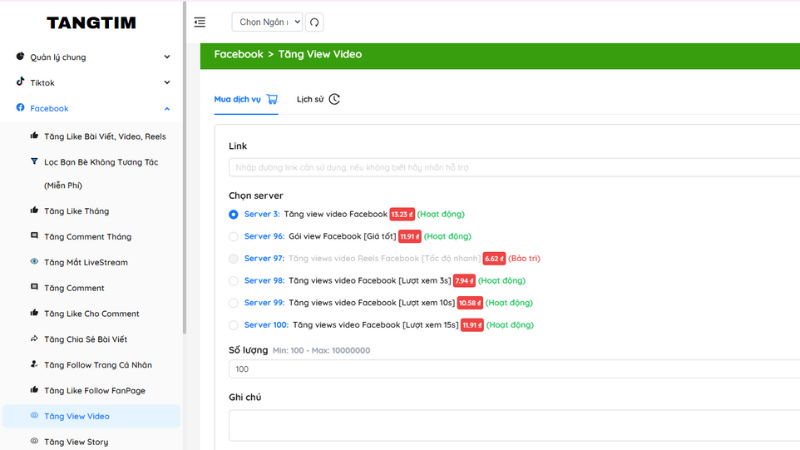Click the sidebar vertical scrollbar
The height and width of the screenshot is (450, 800).
click(x=184, y=200)
